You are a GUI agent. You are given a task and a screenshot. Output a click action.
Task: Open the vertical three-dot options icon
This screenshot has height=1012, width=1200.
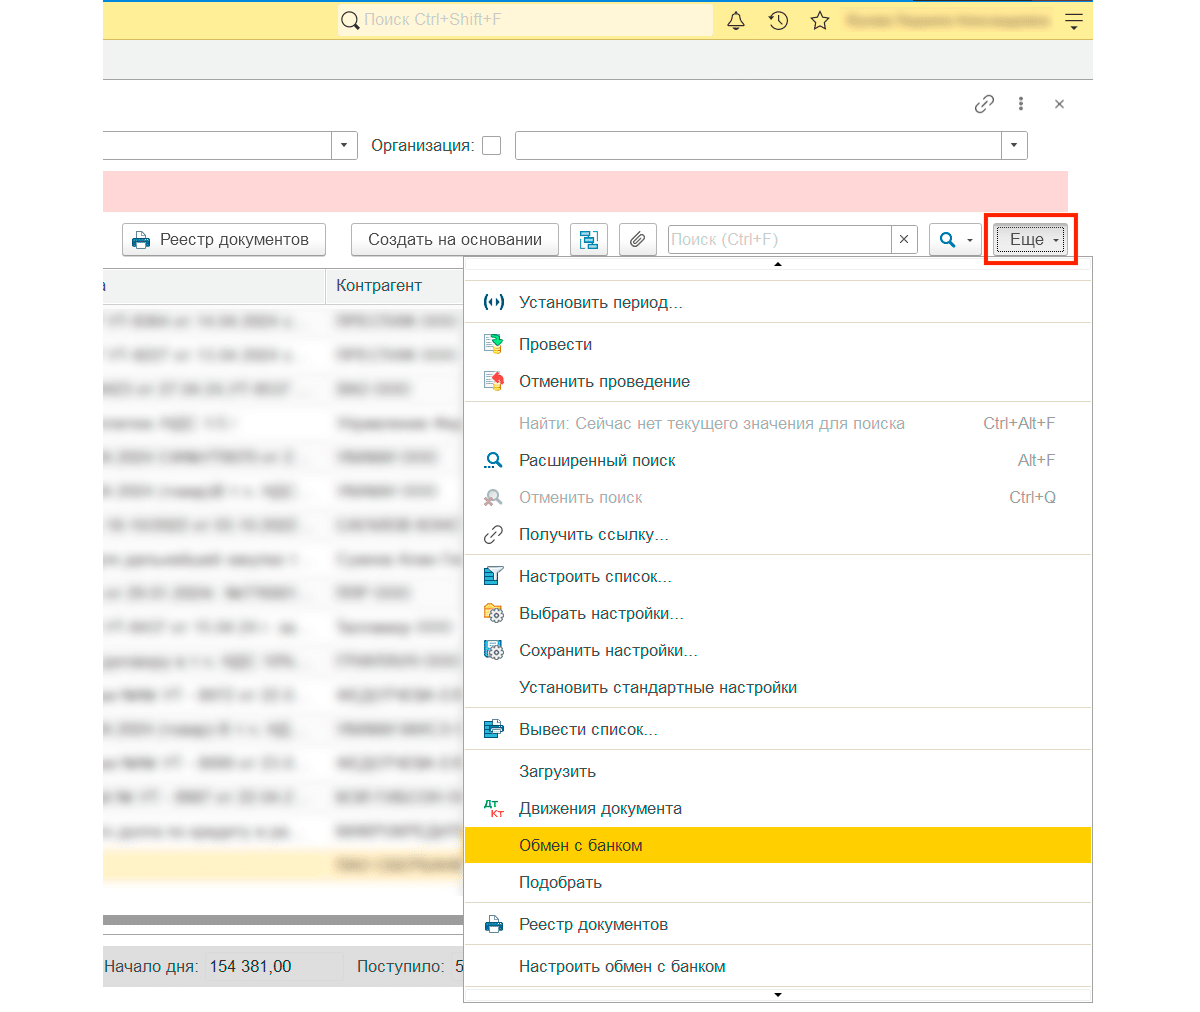(x=1020, y=104)
